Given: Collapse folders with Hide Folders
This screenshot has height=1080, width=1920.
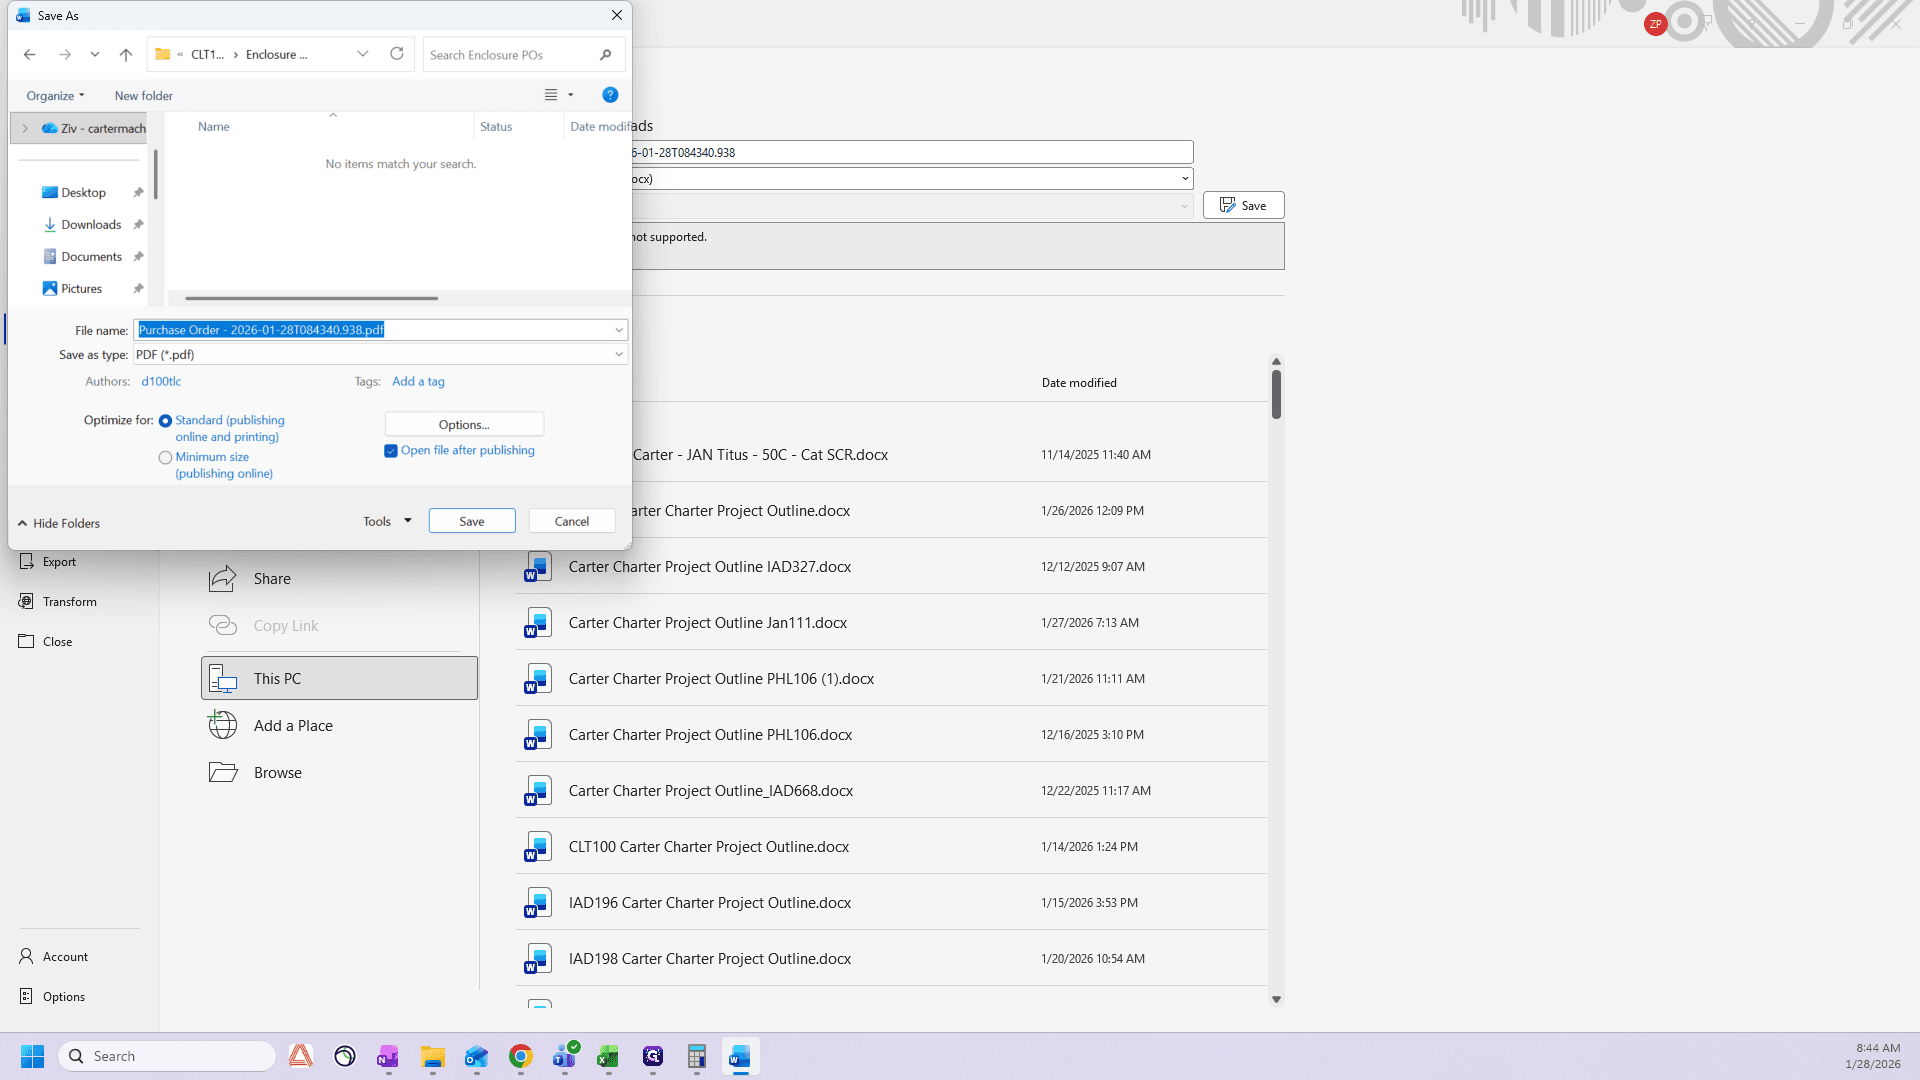Looking at the screenshot, I should (59, 523).
